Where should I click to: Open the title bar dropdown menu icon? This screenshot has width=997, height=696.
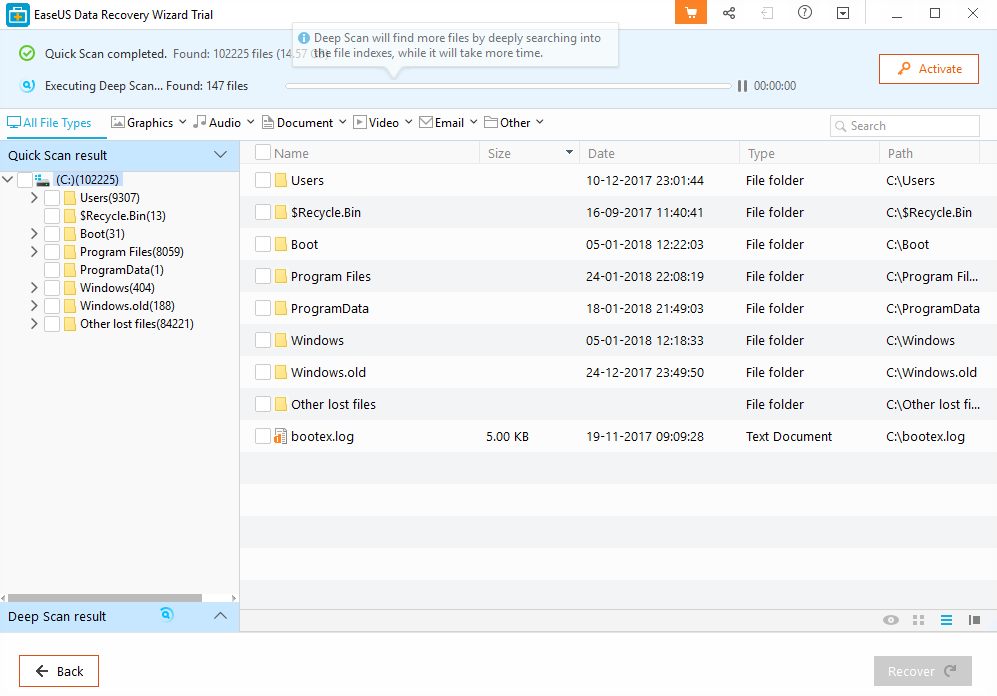point(843,13)
